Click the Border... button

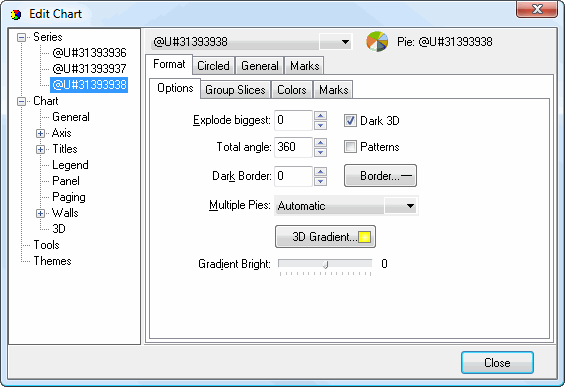click(381, 175)
